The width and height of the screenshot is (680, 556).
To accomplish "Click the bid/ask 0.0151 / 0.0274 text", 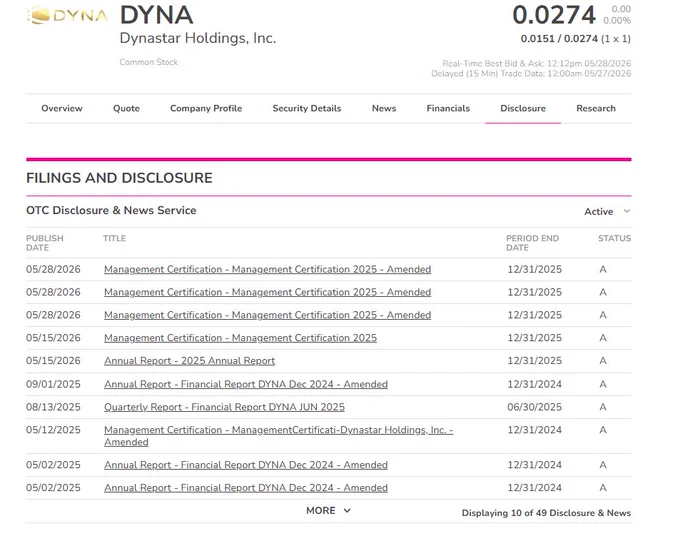I will coord(559,39).
